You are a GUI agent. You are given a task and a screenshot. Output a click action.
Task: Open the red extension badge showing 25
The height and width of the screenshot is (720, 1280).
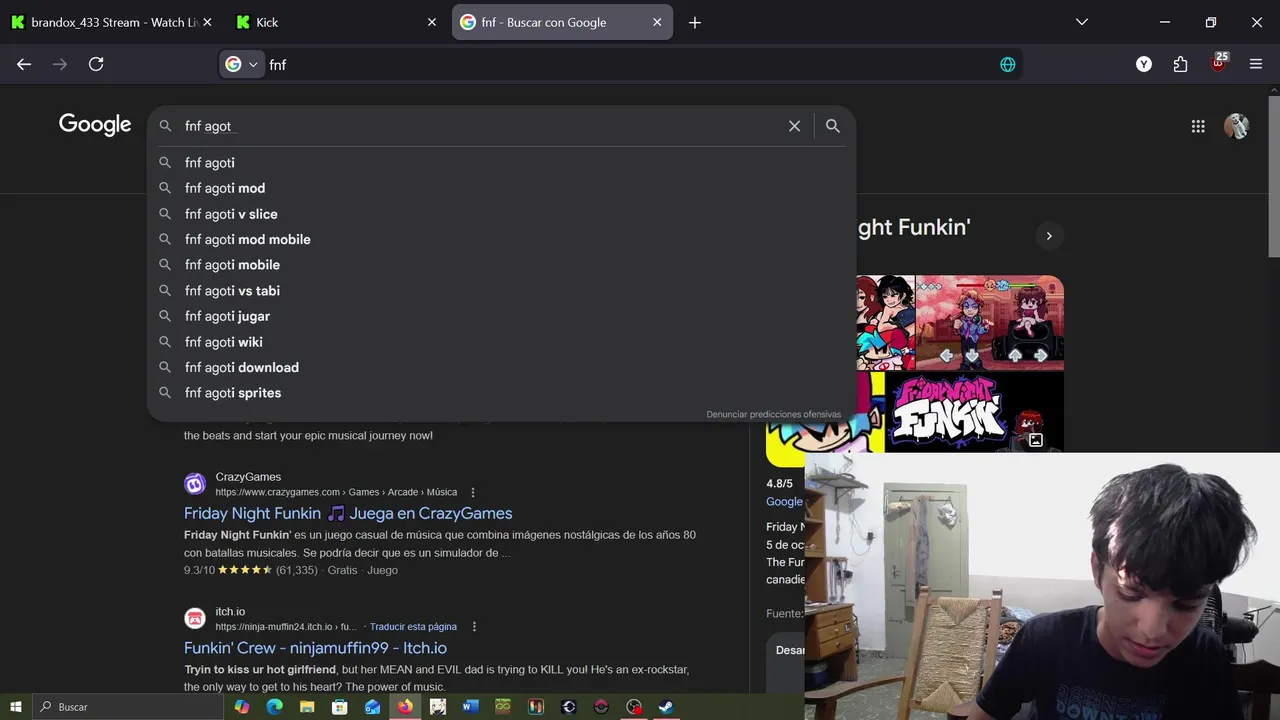click(1218, 63)
